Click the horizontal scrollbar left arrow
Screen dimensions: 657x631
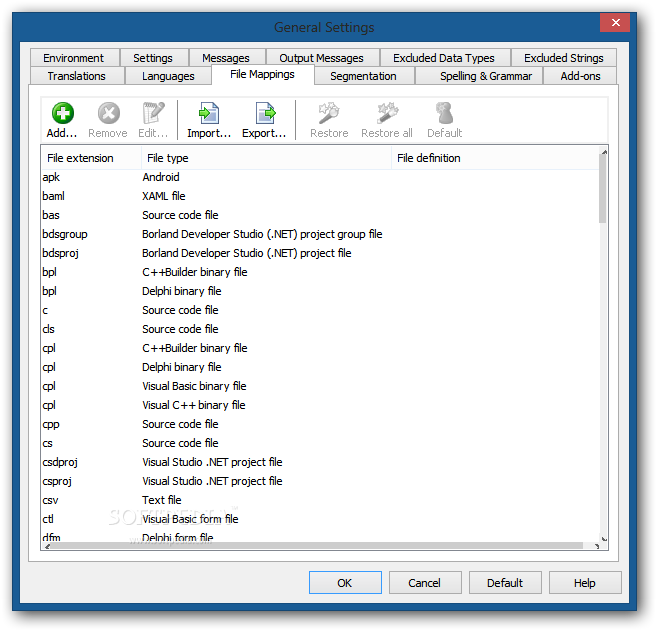[47, 546]
